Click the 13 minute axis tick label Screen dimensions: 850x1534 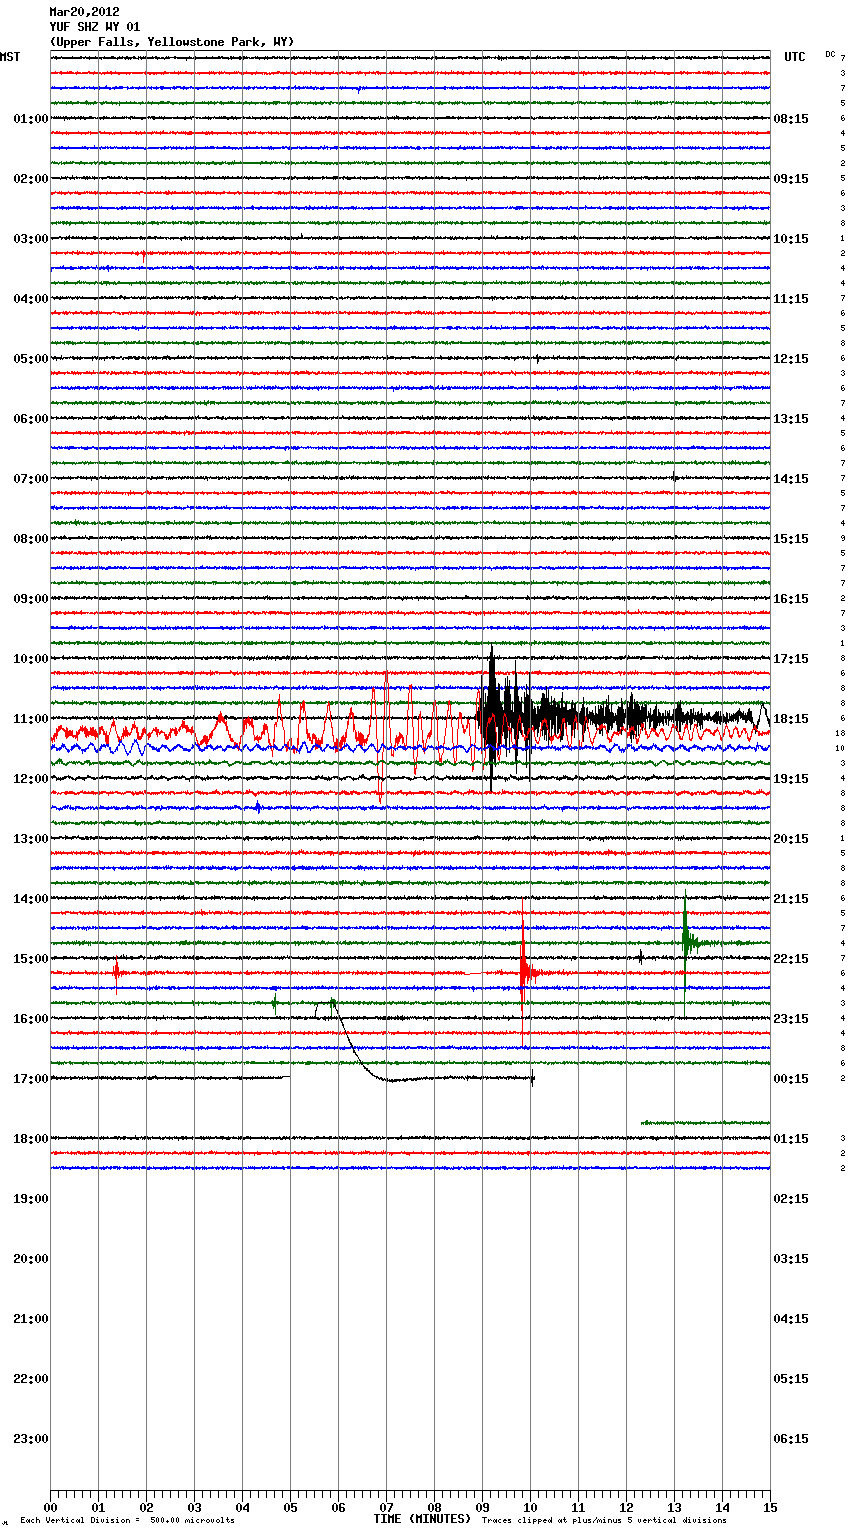[674, 1507]
